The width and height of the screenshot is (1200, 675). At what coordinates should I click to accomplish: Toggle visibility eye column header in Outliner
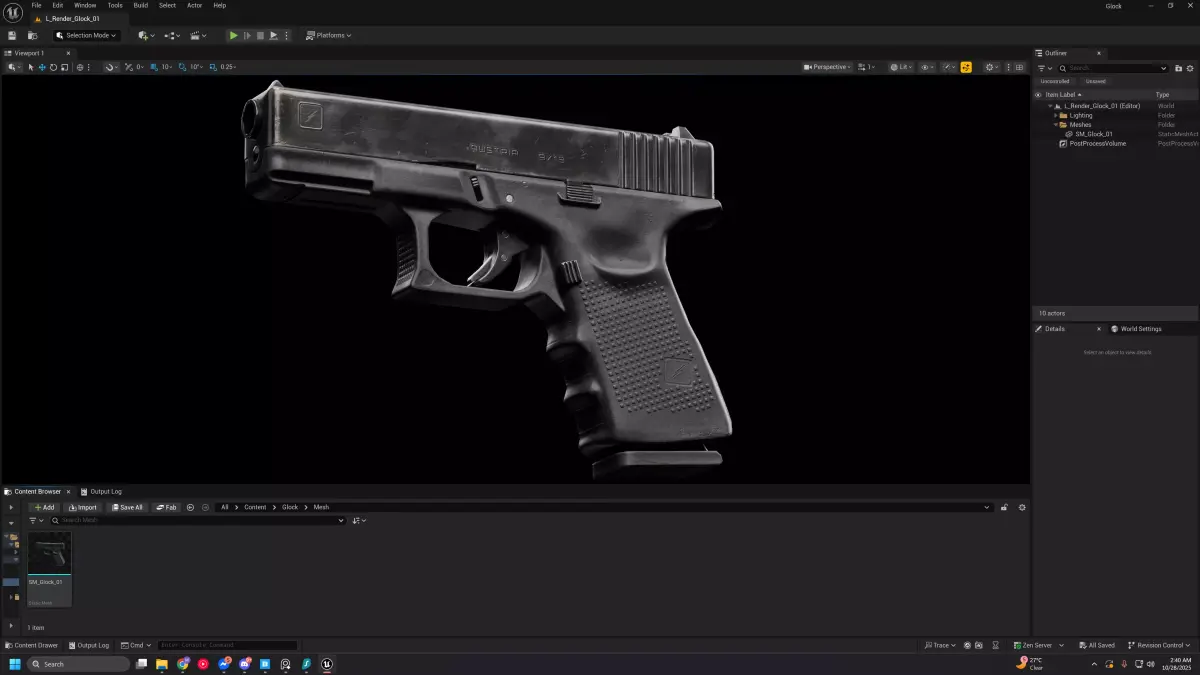click(1038, 94)
